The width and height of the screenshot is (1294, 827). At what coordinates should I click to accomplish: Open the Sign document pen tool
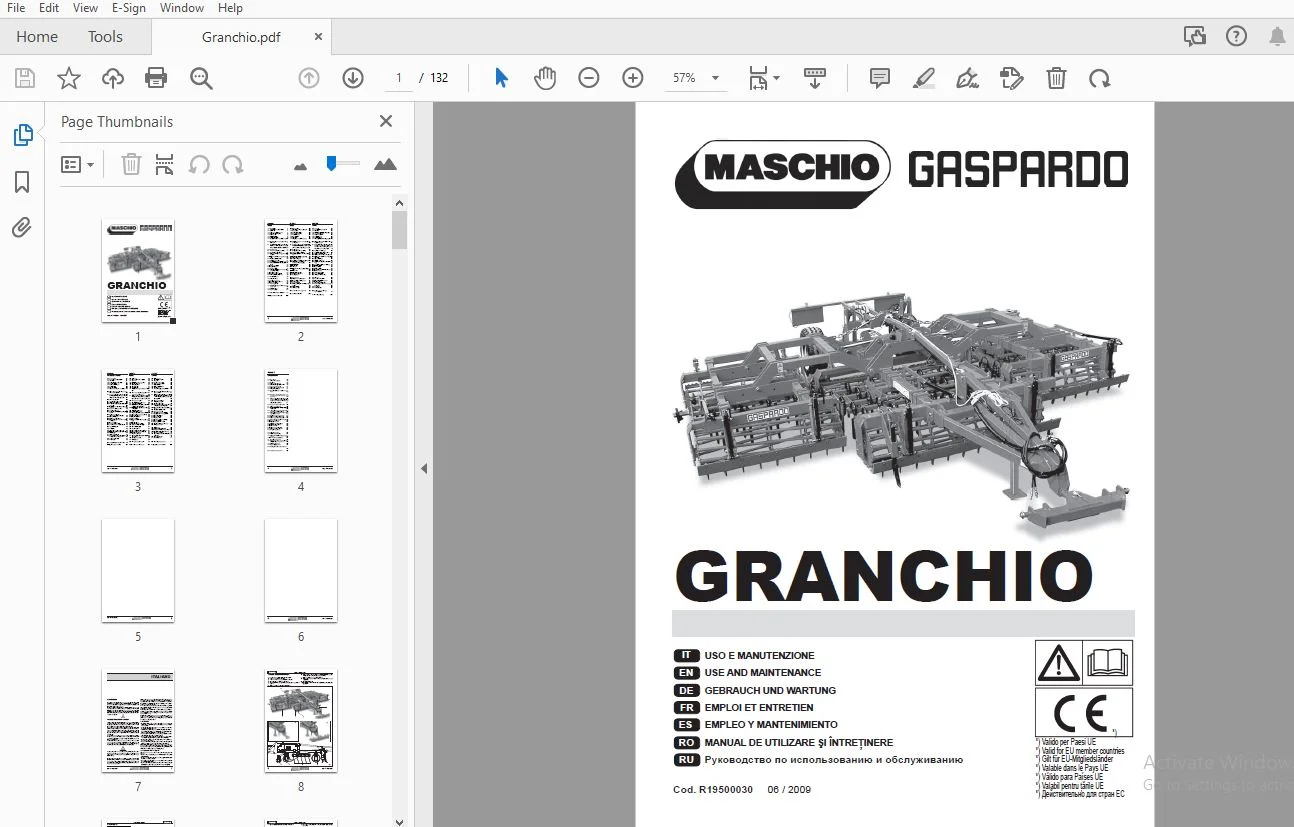(x=967, y=78)
